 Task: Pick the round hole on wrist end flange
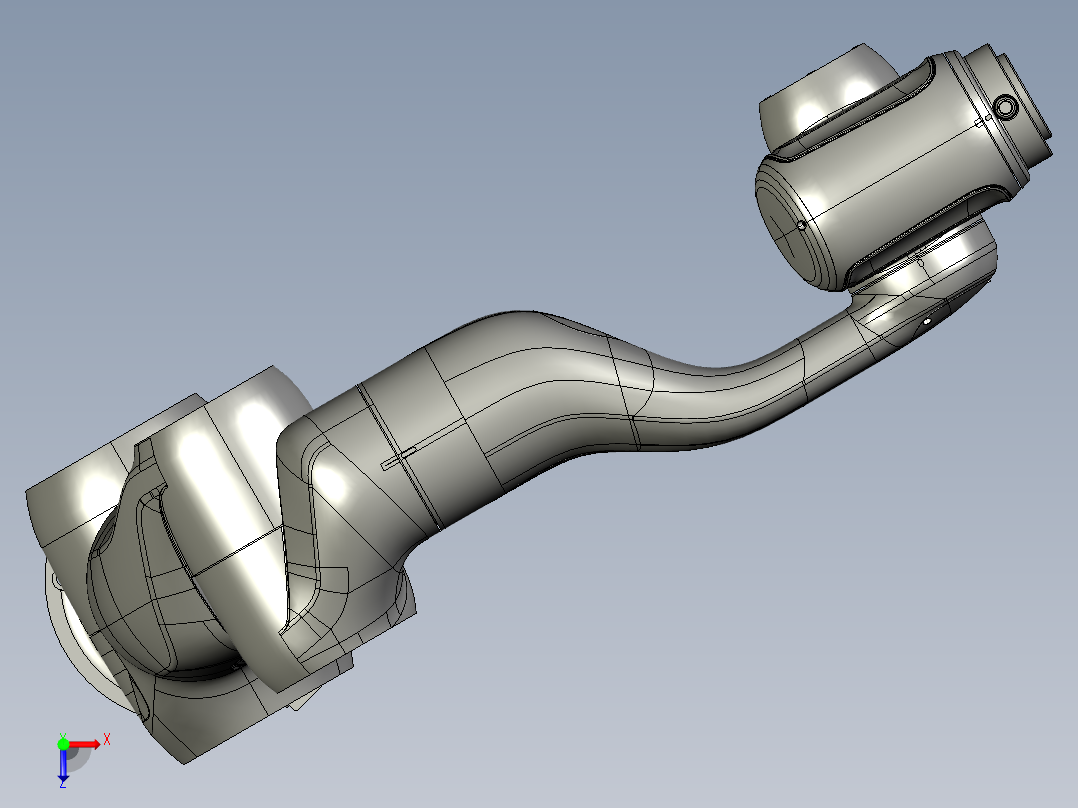coord(1006,107)
